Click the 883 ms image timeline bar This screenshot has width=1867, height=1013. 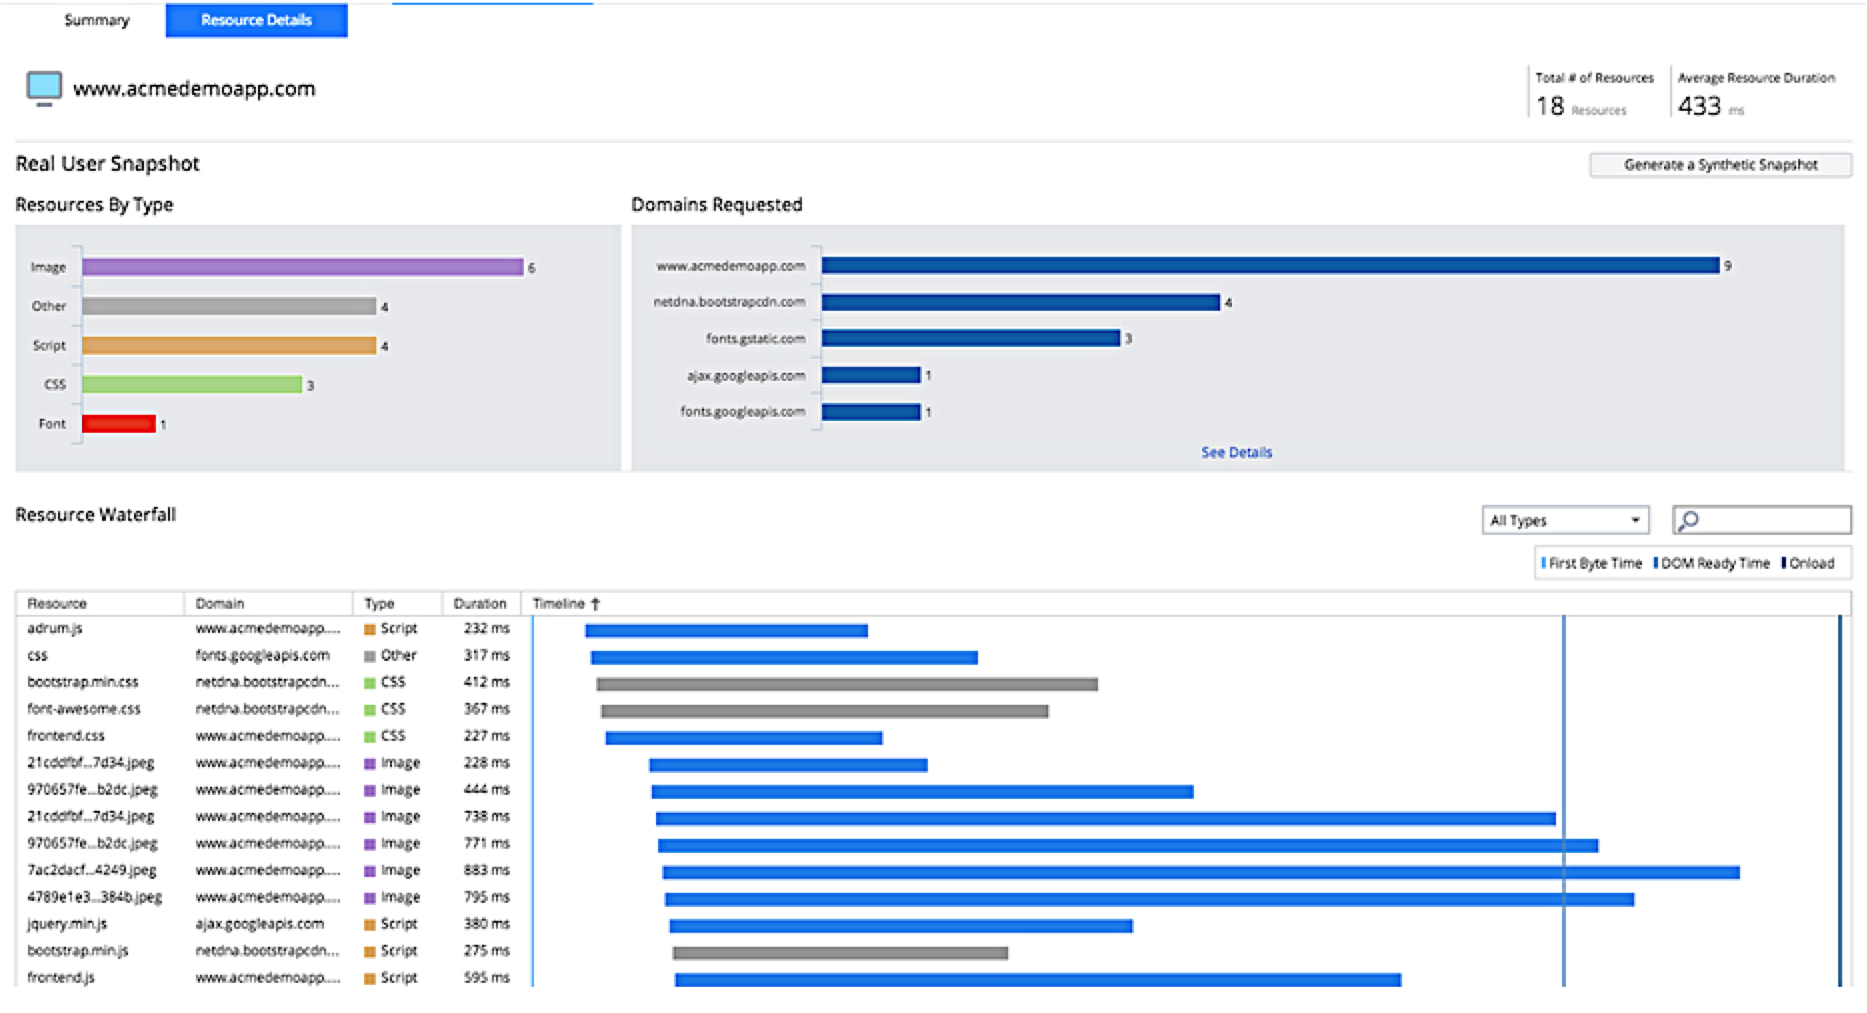[x=1201, y=873]
